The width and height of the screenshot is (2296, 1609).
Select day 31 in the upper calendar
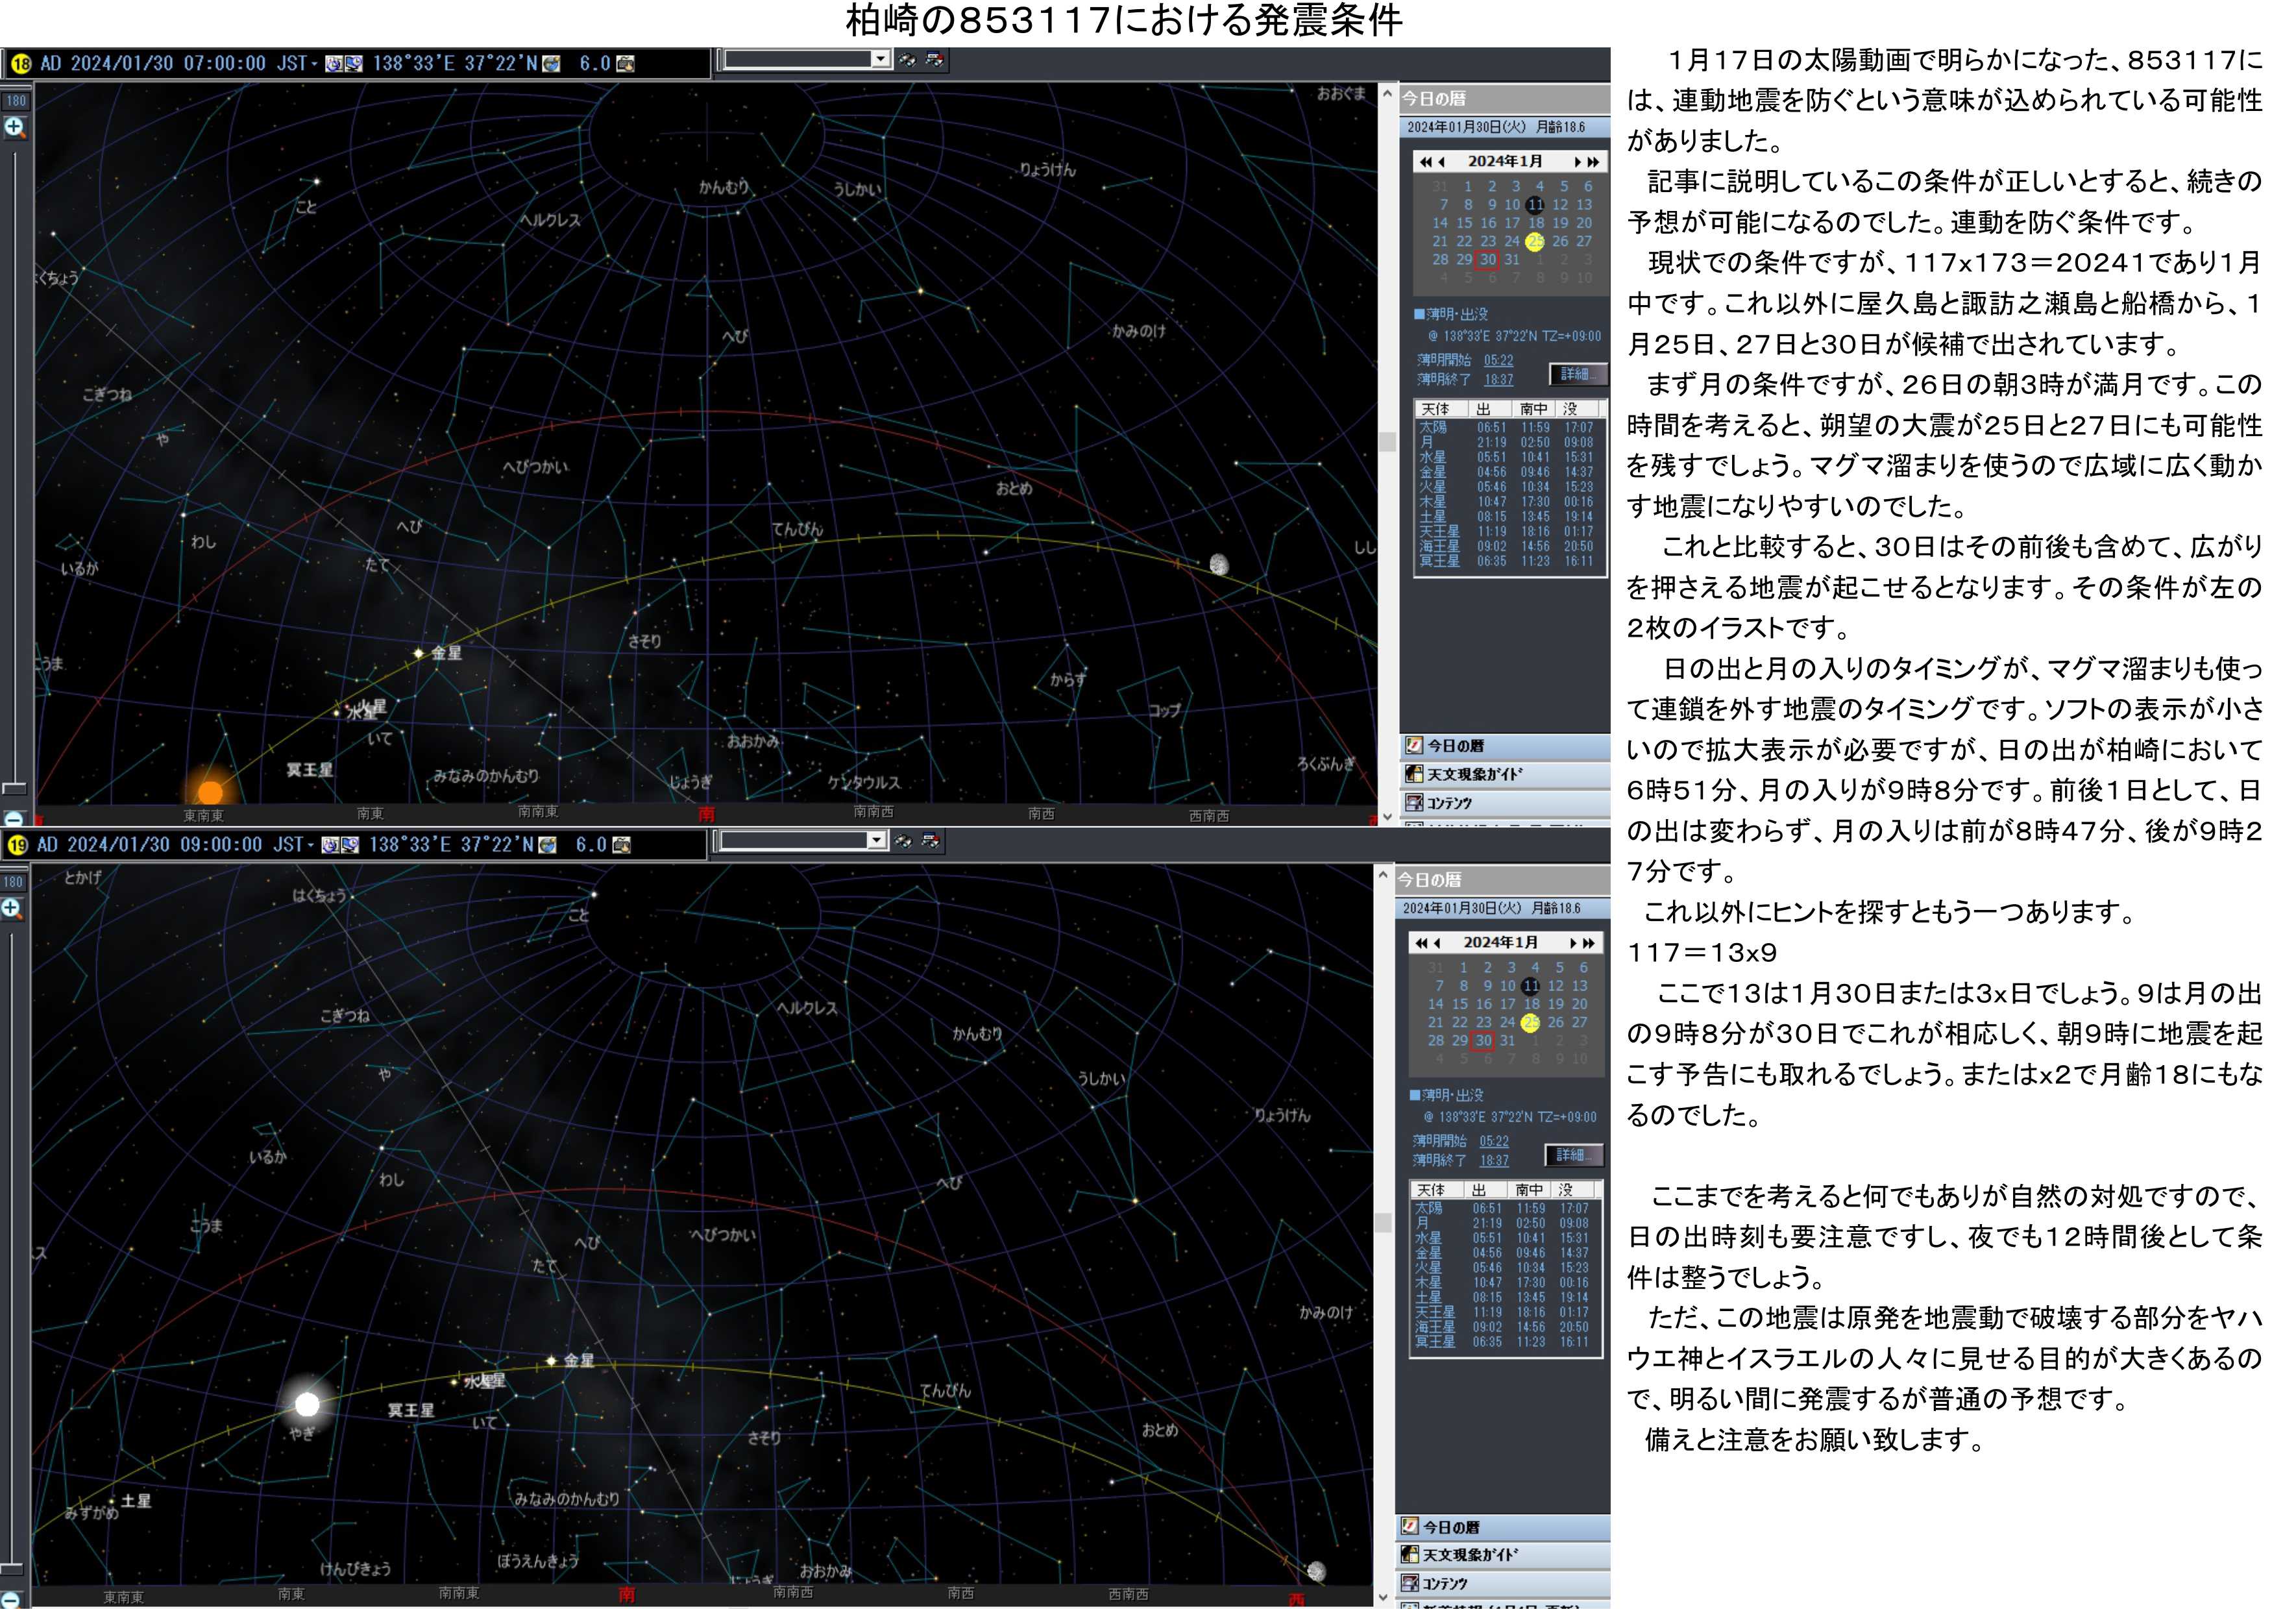coord(1512,259)
